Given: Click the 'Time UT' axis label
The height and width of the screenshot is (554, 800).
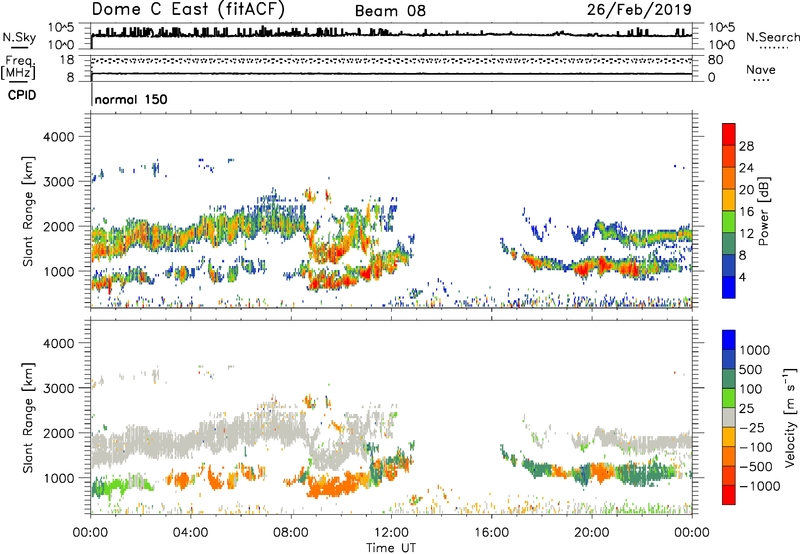Looking at the screenshot, I should (391, 548).
